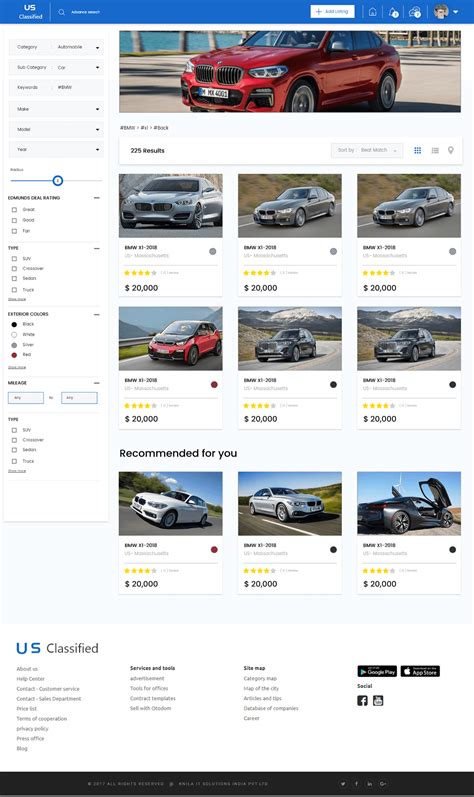
Task: Click the #Back breadcrumb
Action: pyautogui.click(x=161, y=128)
